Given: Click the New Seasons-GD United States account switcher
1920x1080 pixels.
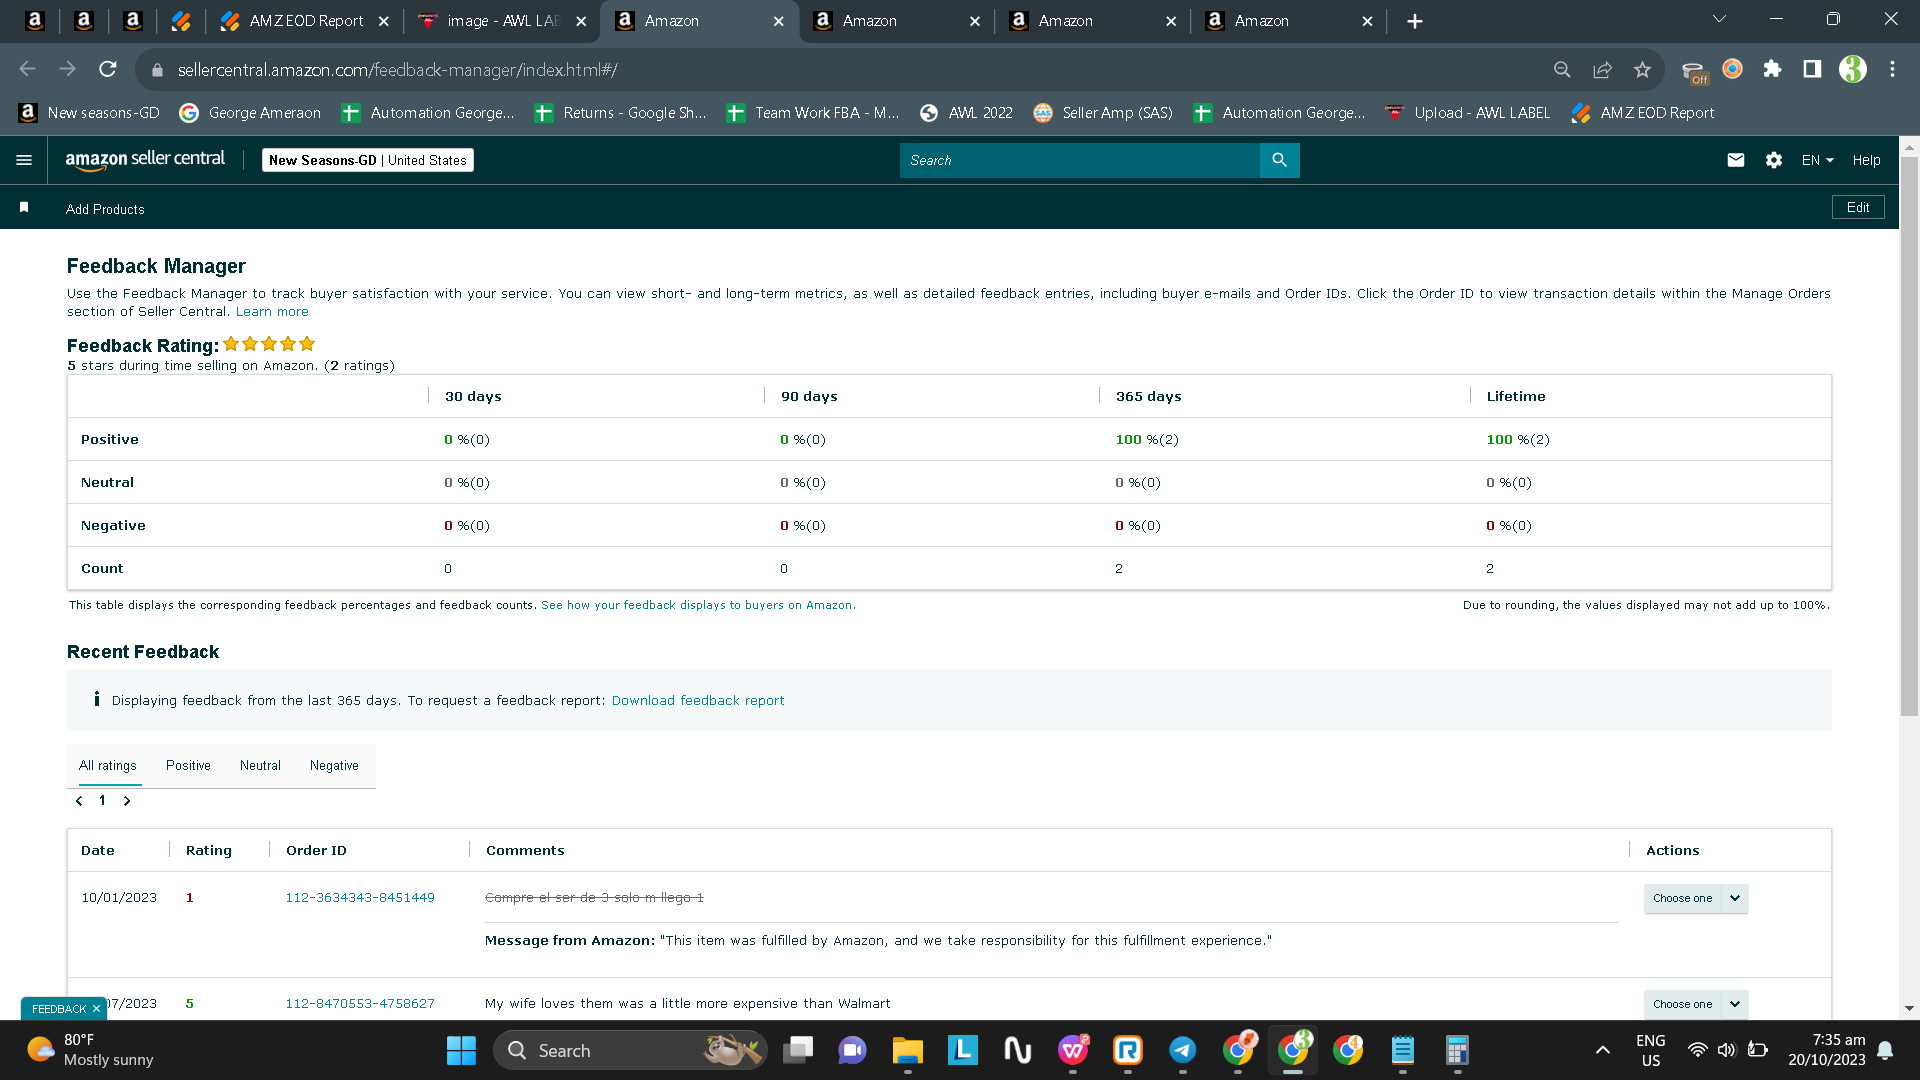Looking at the screenshot, I should coord(368,160).
